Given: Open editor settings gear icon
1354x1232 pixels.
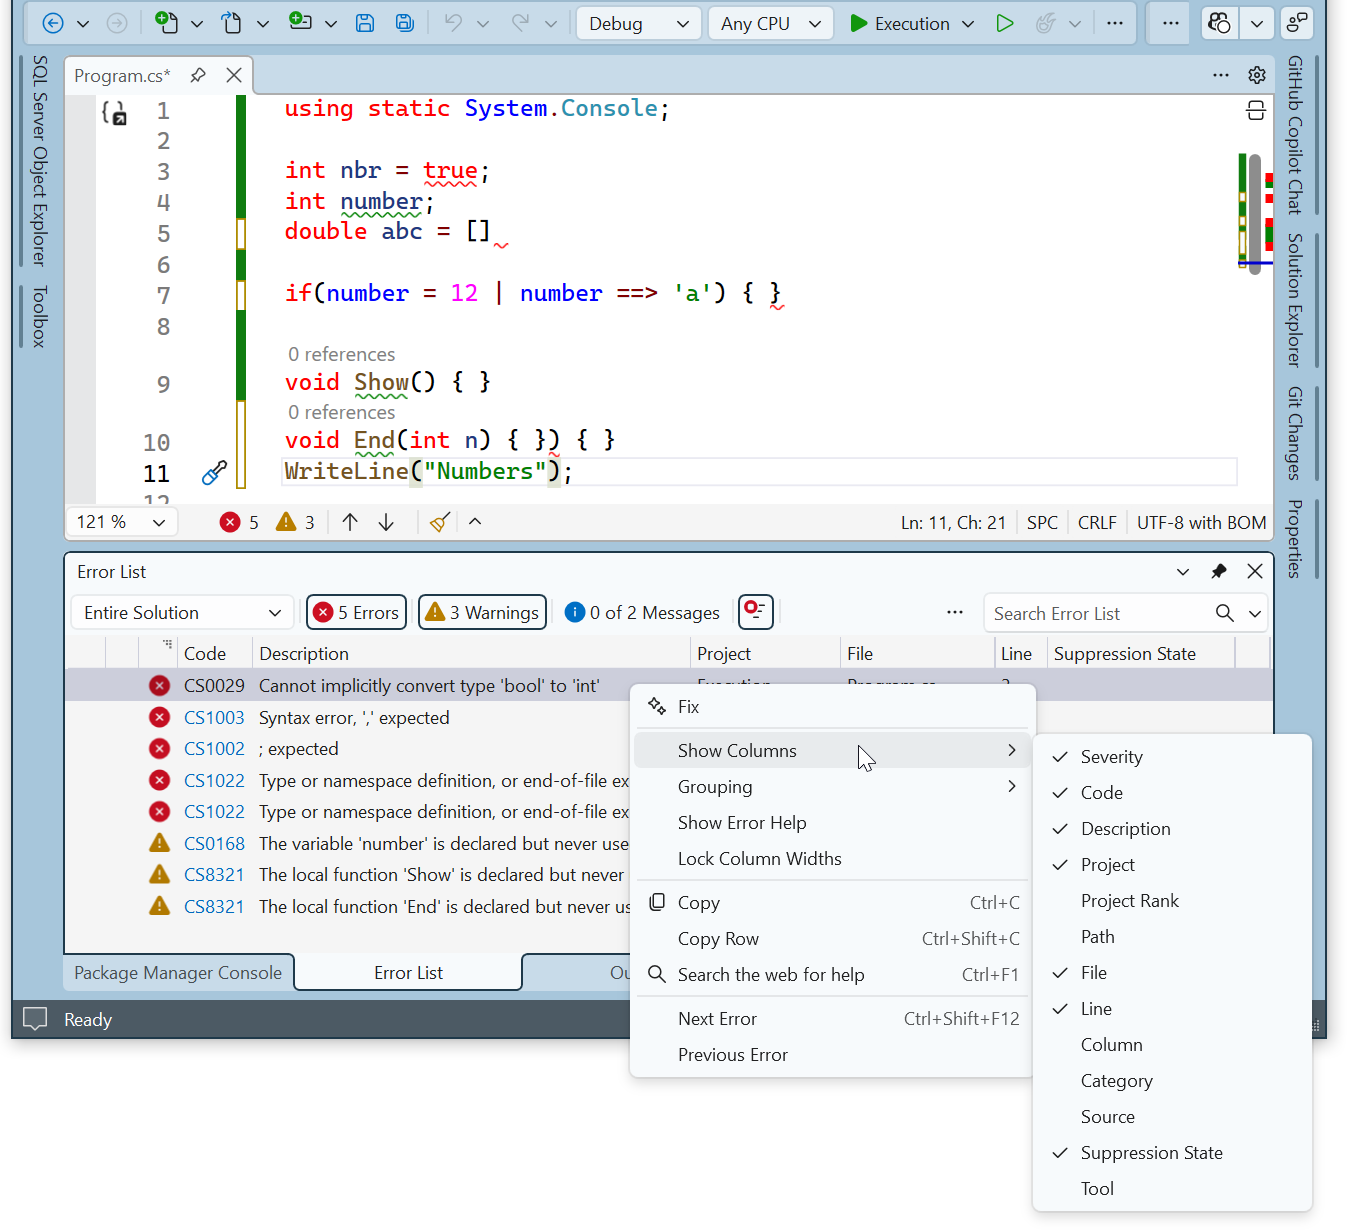Looking at the screenshot, I should click(1257, 75).
